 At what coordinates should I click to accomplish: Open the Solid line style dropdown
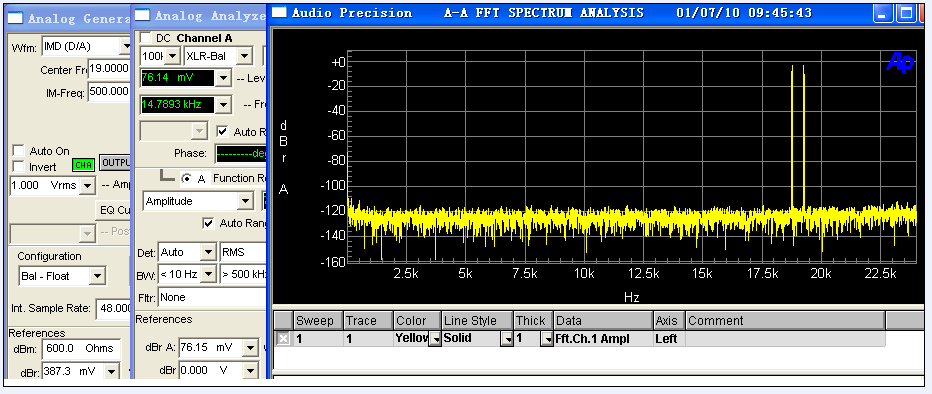click(507, 339)
